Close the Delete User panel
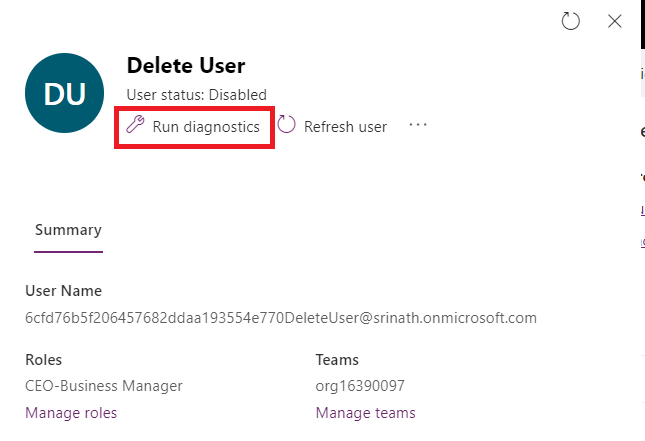Image resolution: width=645 pixels, height=441 pixels. click(x=615, y=21)
